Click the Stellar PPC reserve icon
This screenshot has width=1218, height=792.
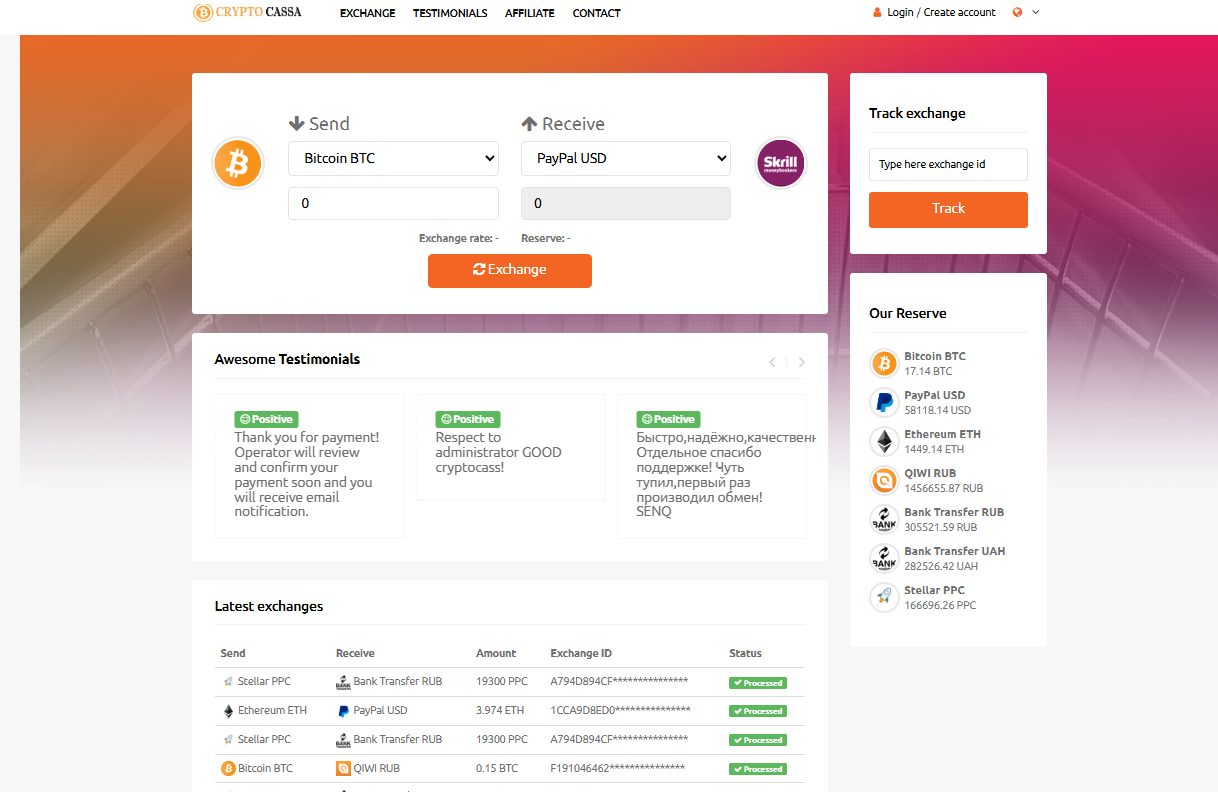(884, 597)
